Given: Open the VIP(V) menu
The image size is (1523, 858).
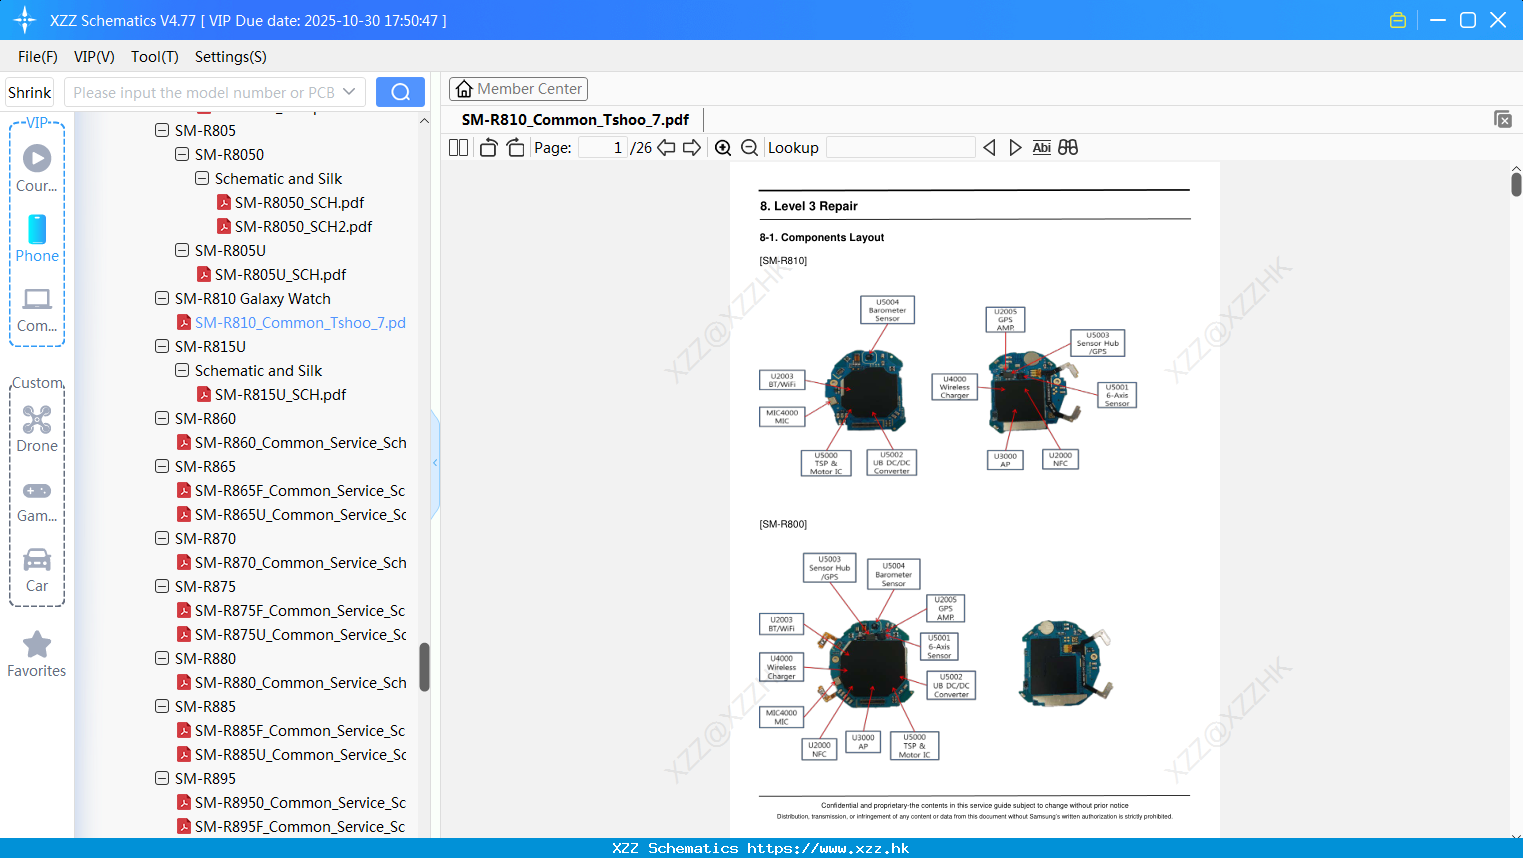Looking at the screenshot, I should 94,57.
